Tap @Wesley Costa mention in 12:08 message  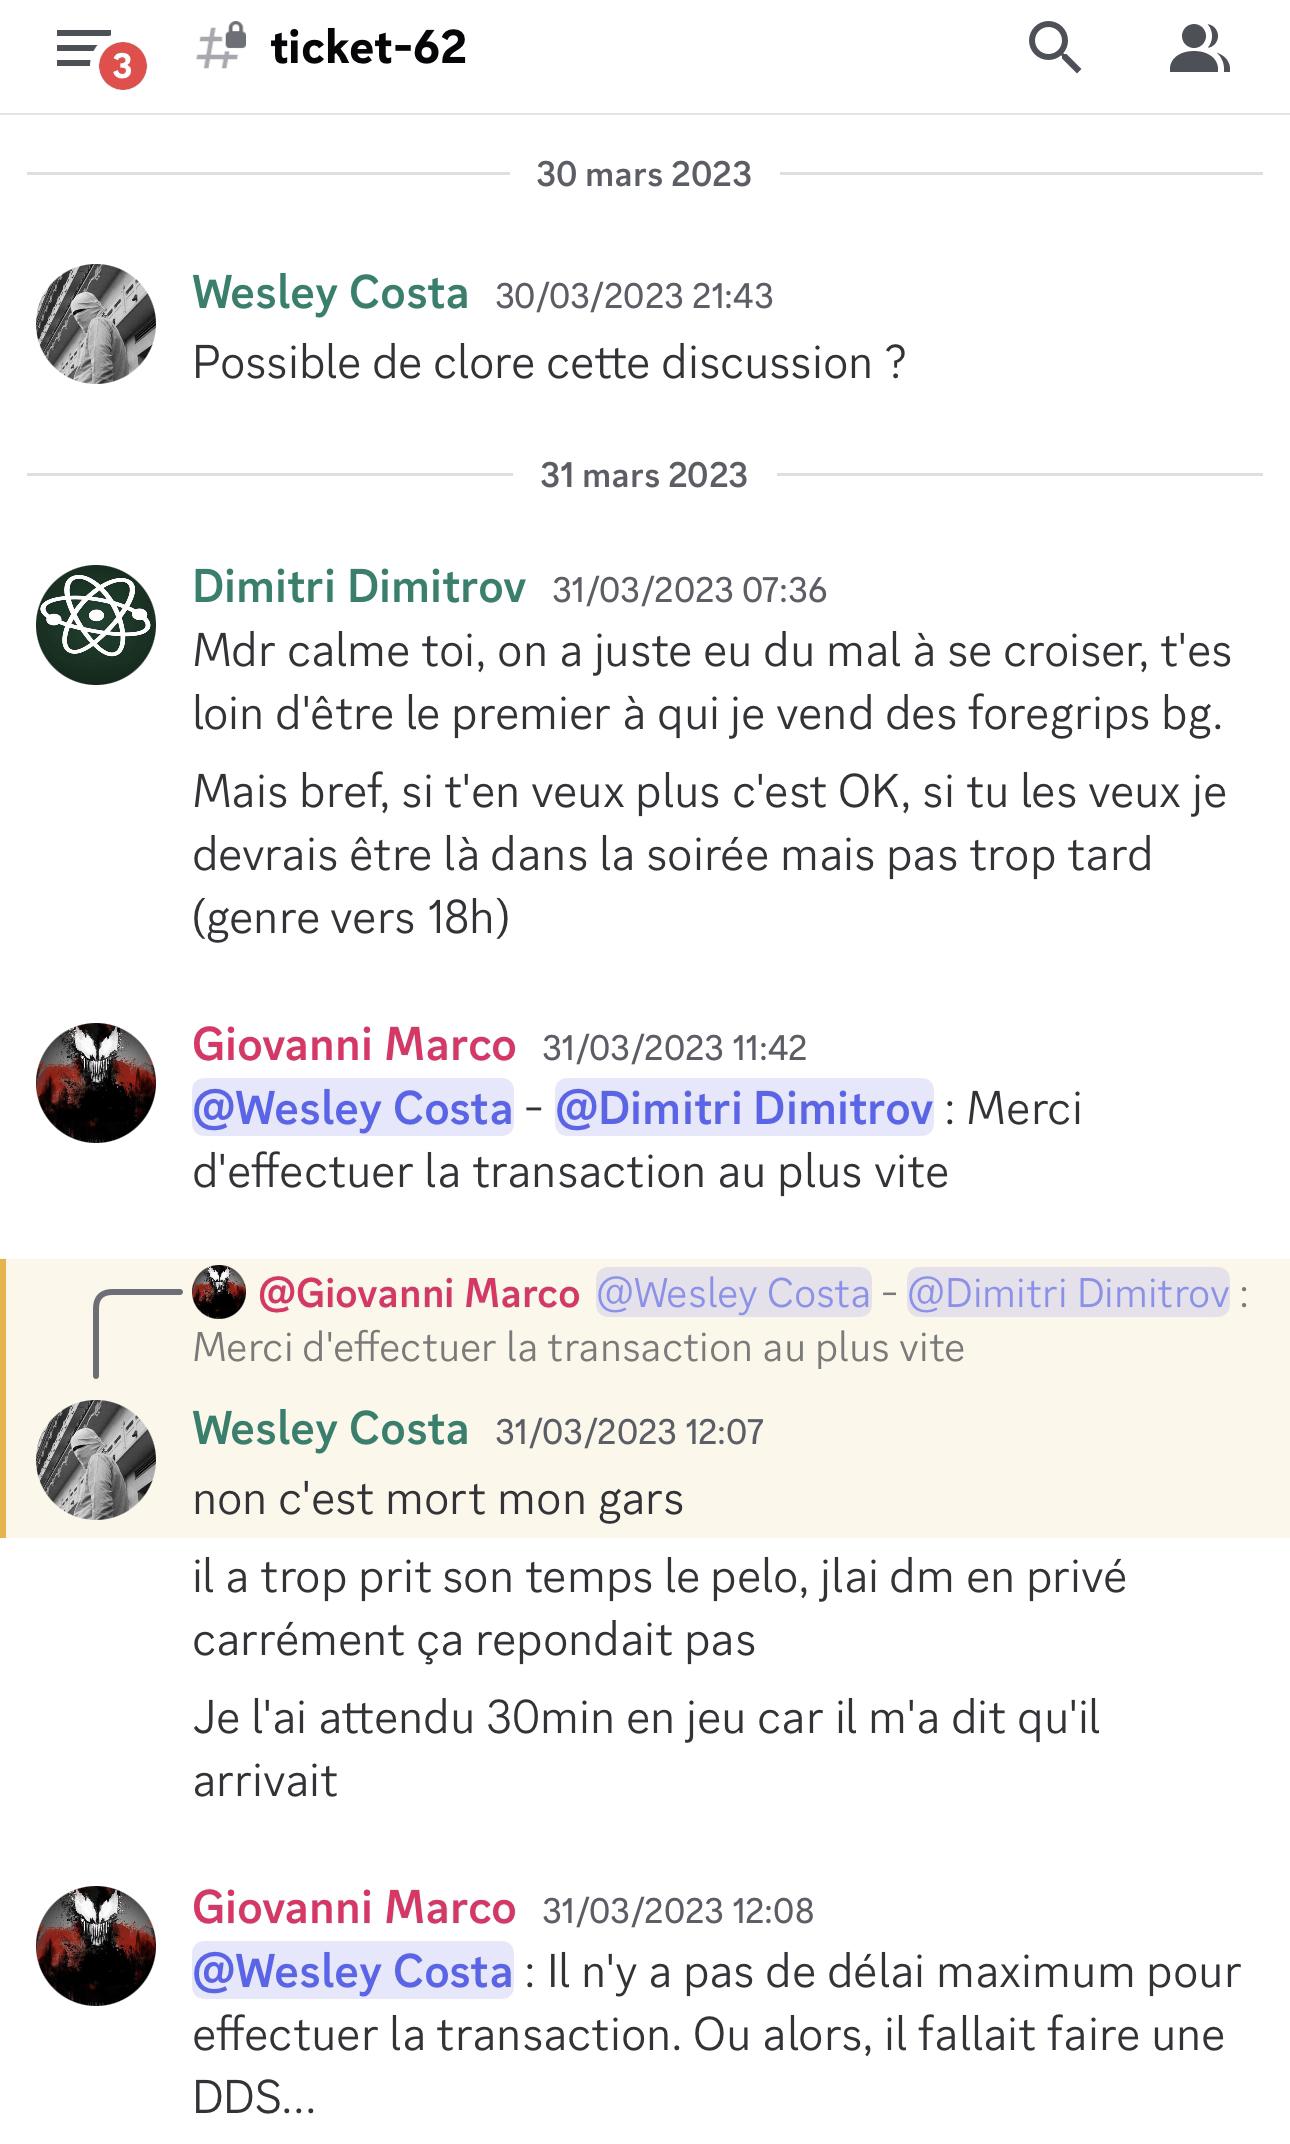click(353, 1971)
